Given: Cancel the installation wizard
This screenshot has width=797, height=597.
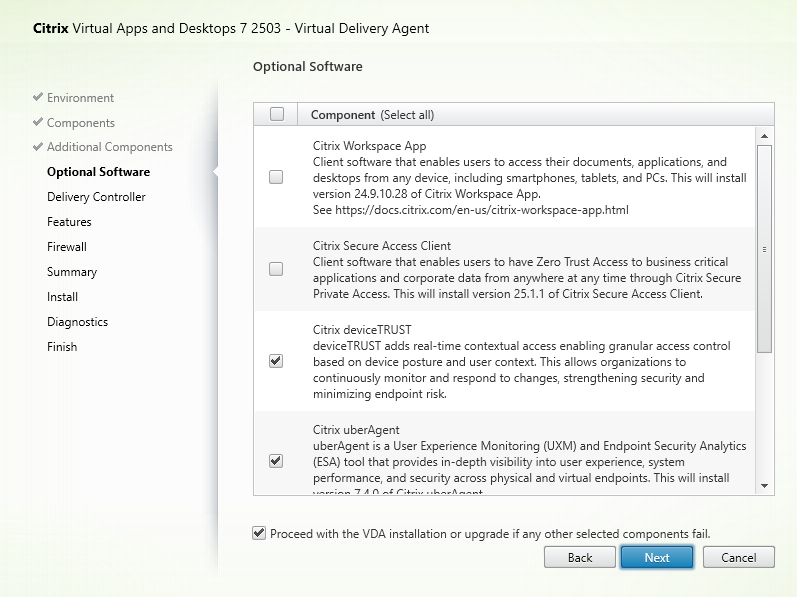Looking at the screenshot, I should tap(738, 557).
